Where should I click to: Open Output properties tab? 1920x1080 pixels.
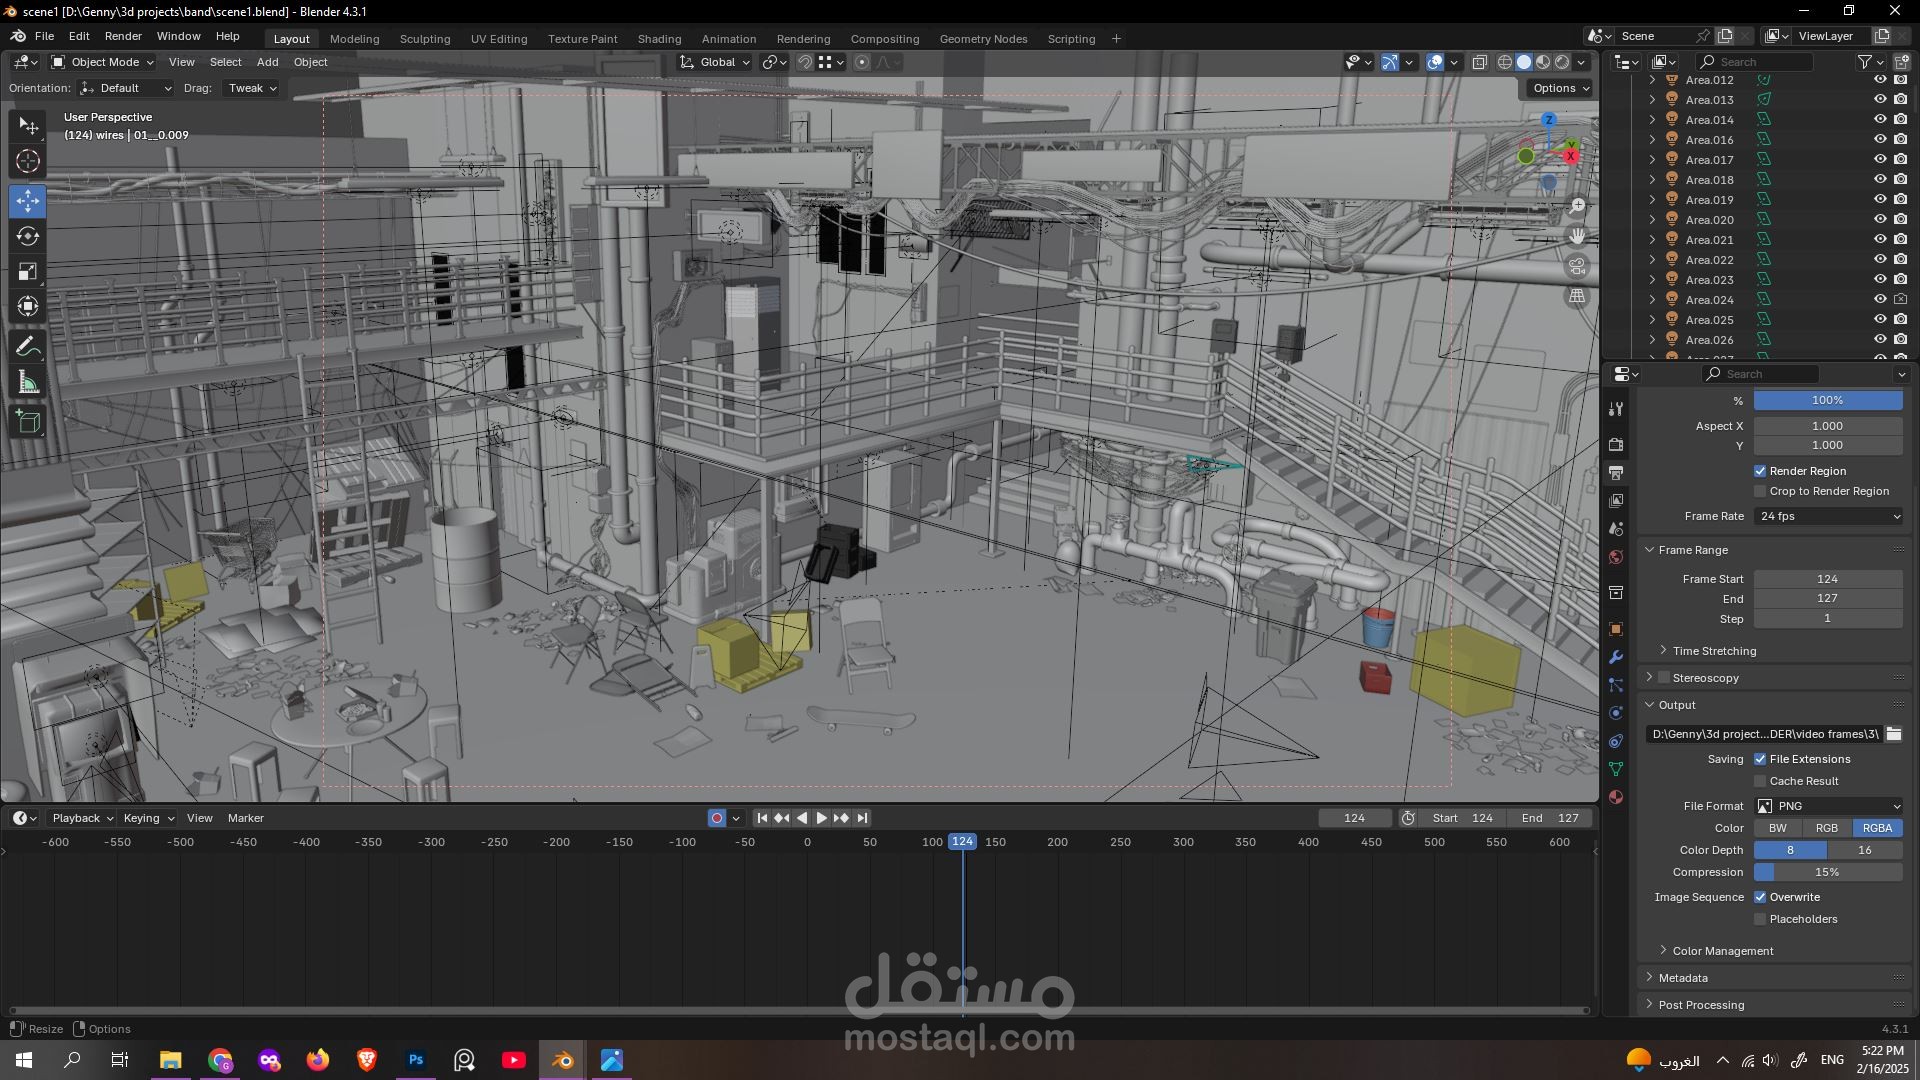pos(1616,472)
